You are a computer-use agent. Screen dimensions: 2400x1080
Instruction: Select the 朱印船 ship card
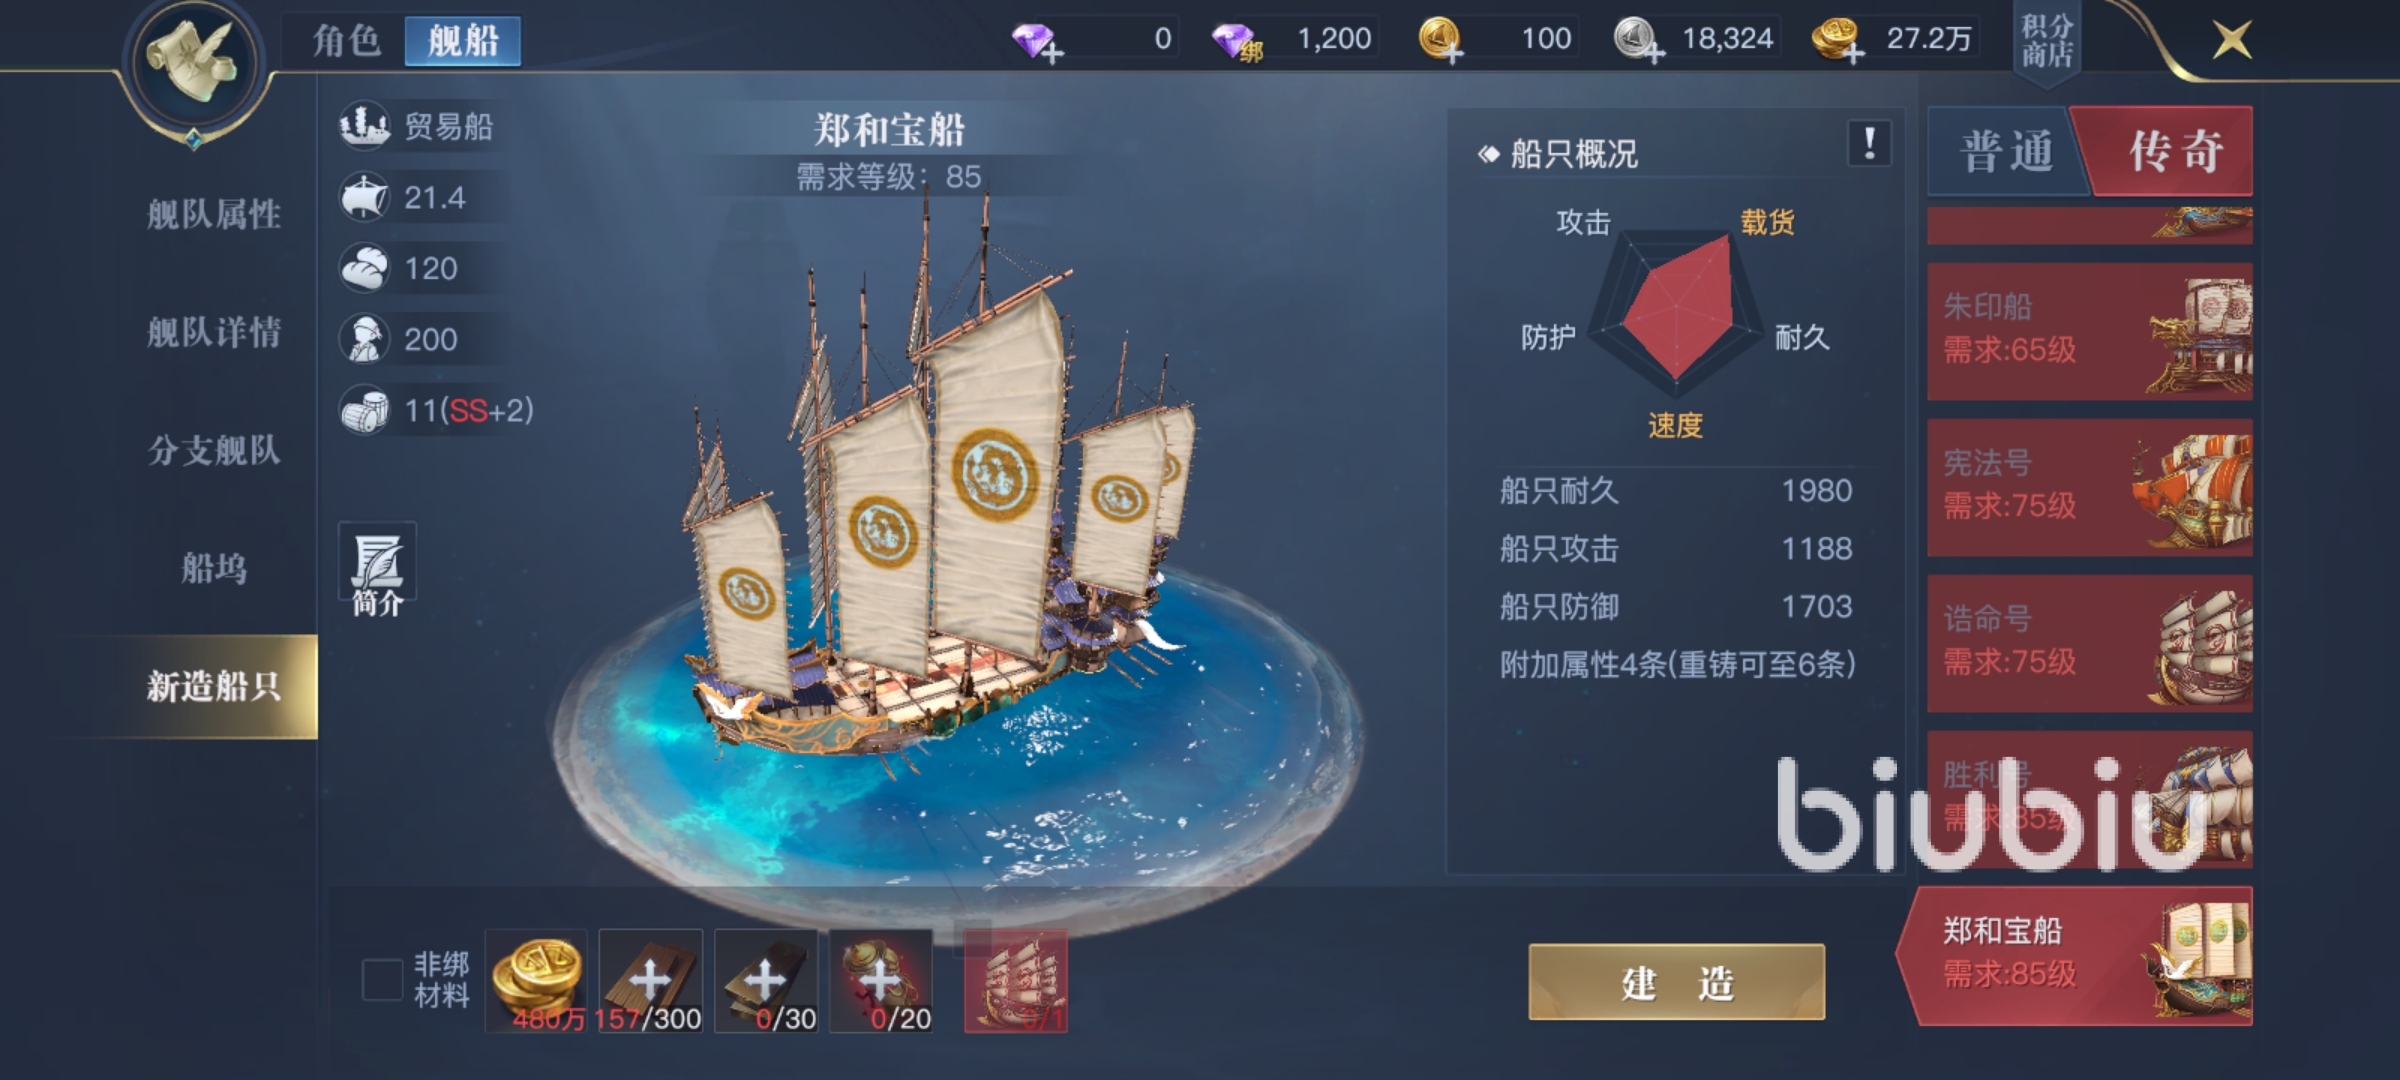coord(2090,331)
